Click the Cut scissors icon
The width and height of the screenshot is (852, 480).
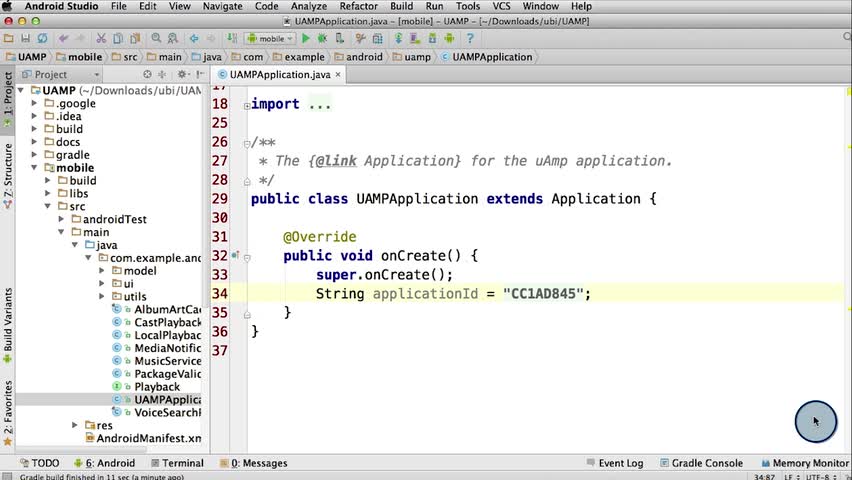tap(101, 39)
